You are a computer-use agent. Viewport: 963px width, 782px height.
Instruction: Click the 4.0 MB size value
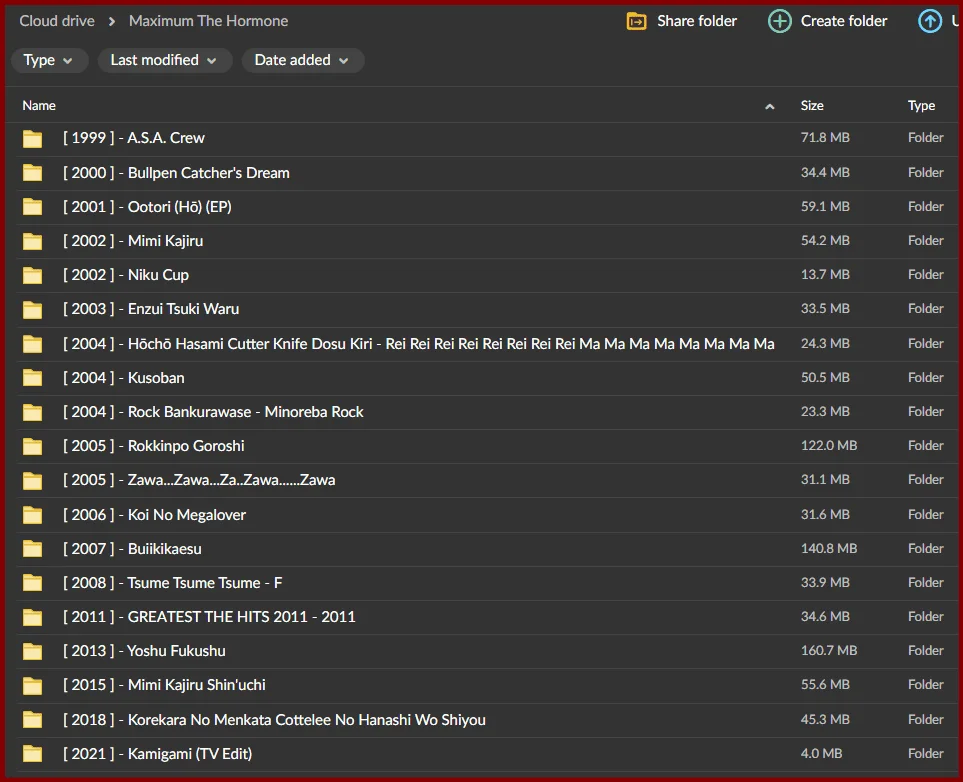[821, 753]
